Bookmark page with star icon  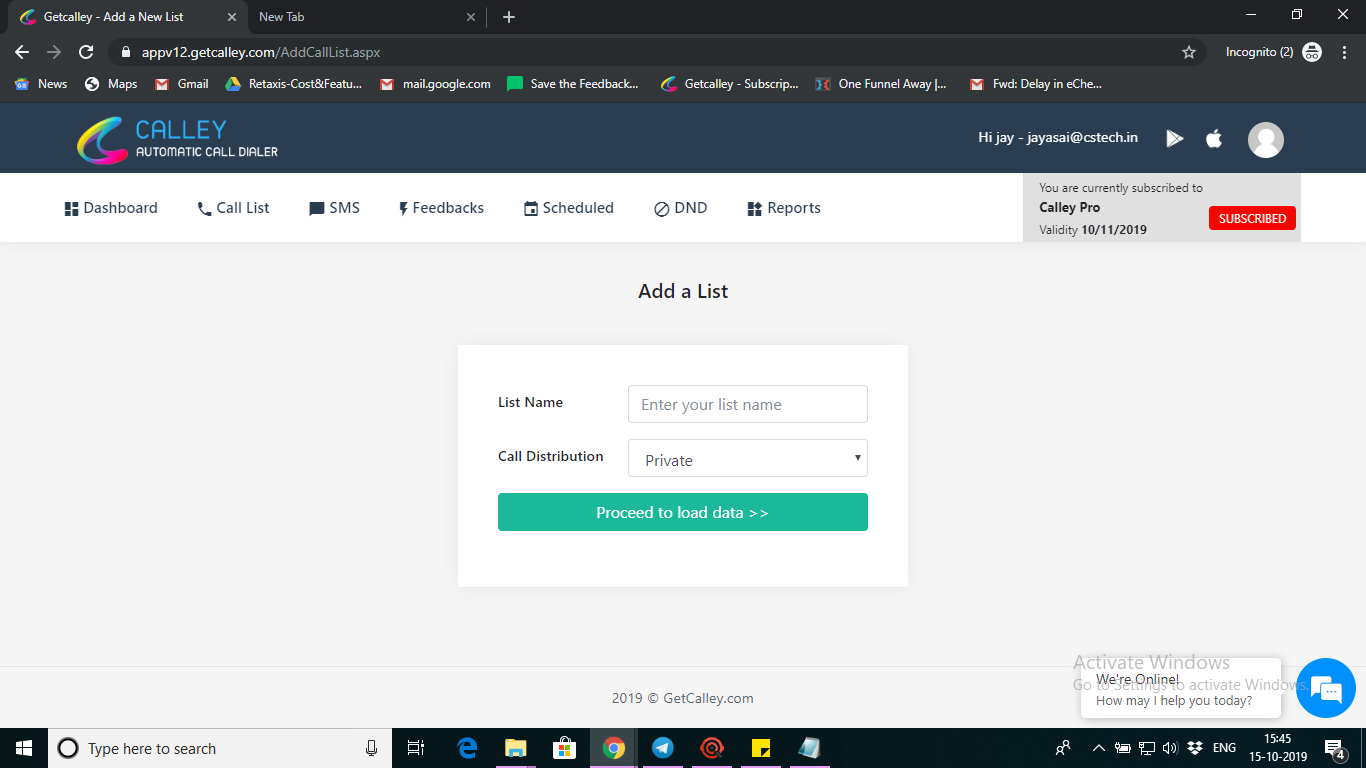click(1189, 52)
